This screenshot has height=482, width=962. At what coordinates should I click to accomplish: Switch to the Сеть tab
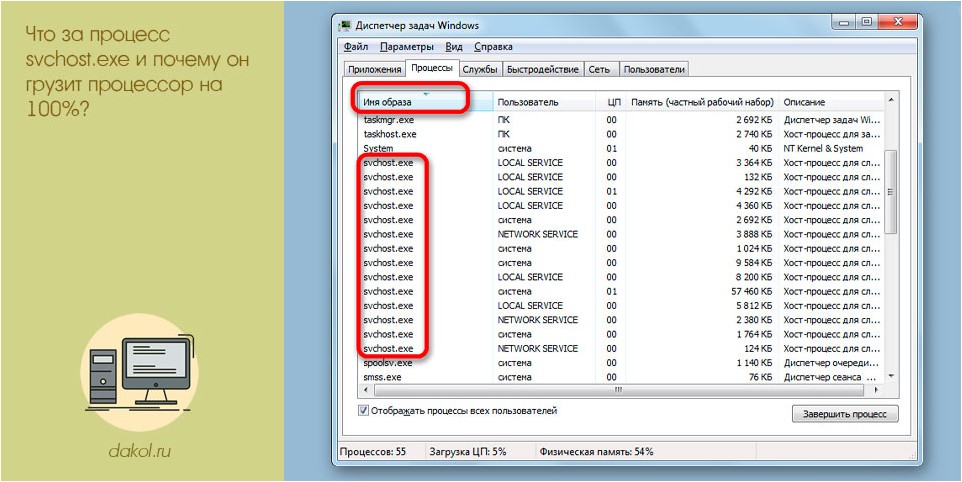(599, 69)
